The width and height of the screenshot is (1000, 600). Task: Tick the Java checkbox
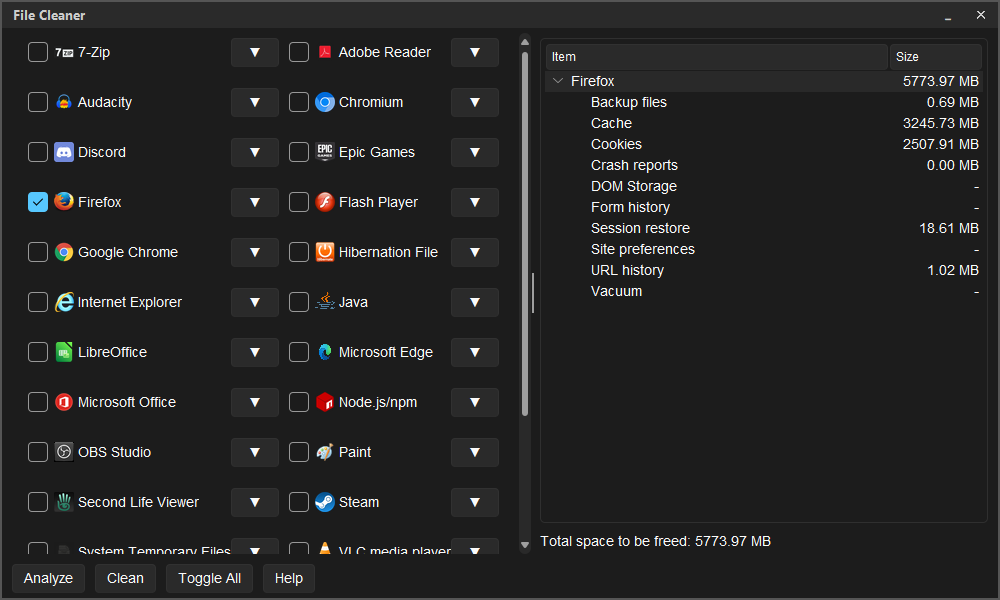[x=298, y=302]
